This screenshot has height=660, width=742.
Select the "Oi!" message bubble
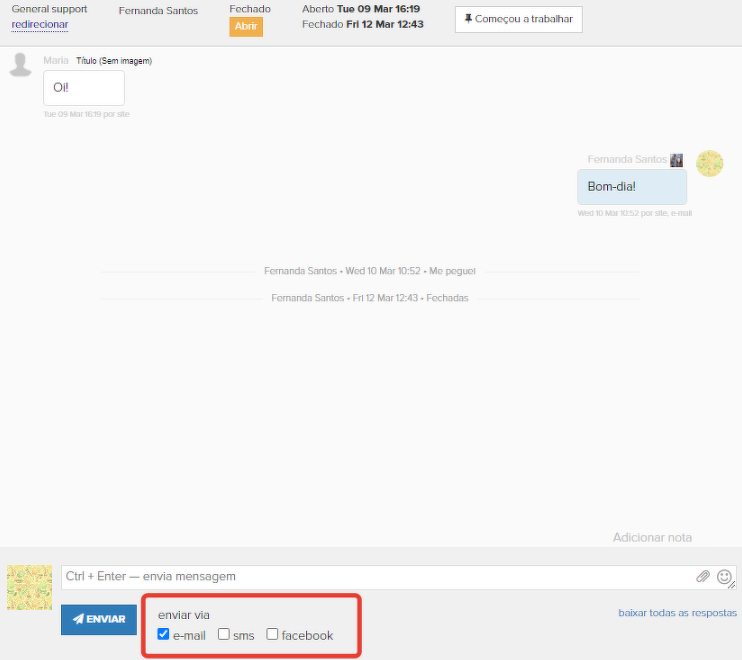tap(83, 88)
